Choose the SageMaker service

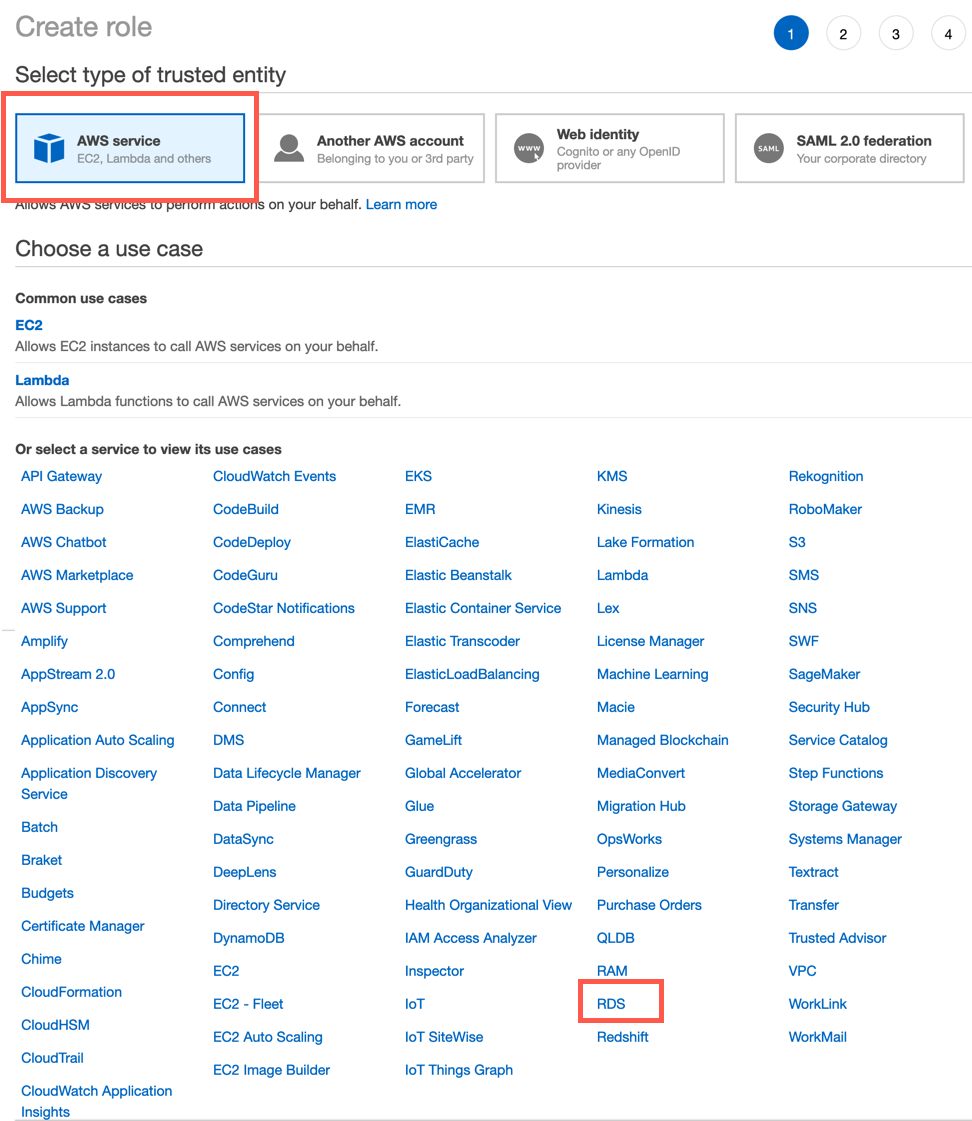tap(824, 674)
